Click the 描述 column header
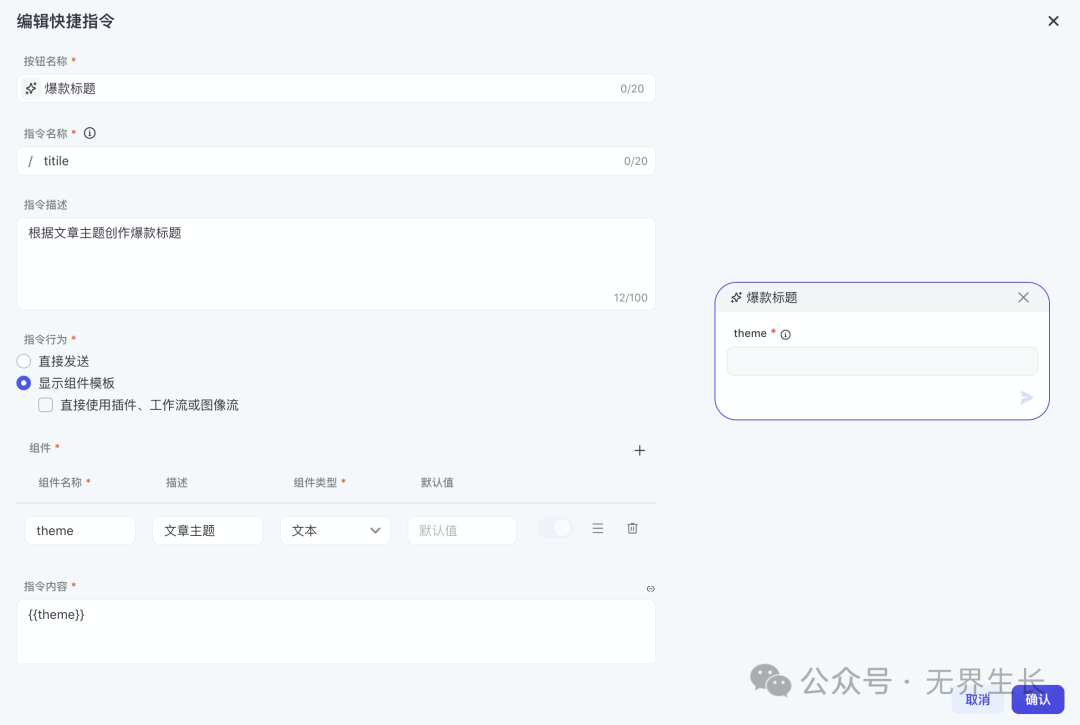This screenshot has height=725, width=1080. (176, 483)
